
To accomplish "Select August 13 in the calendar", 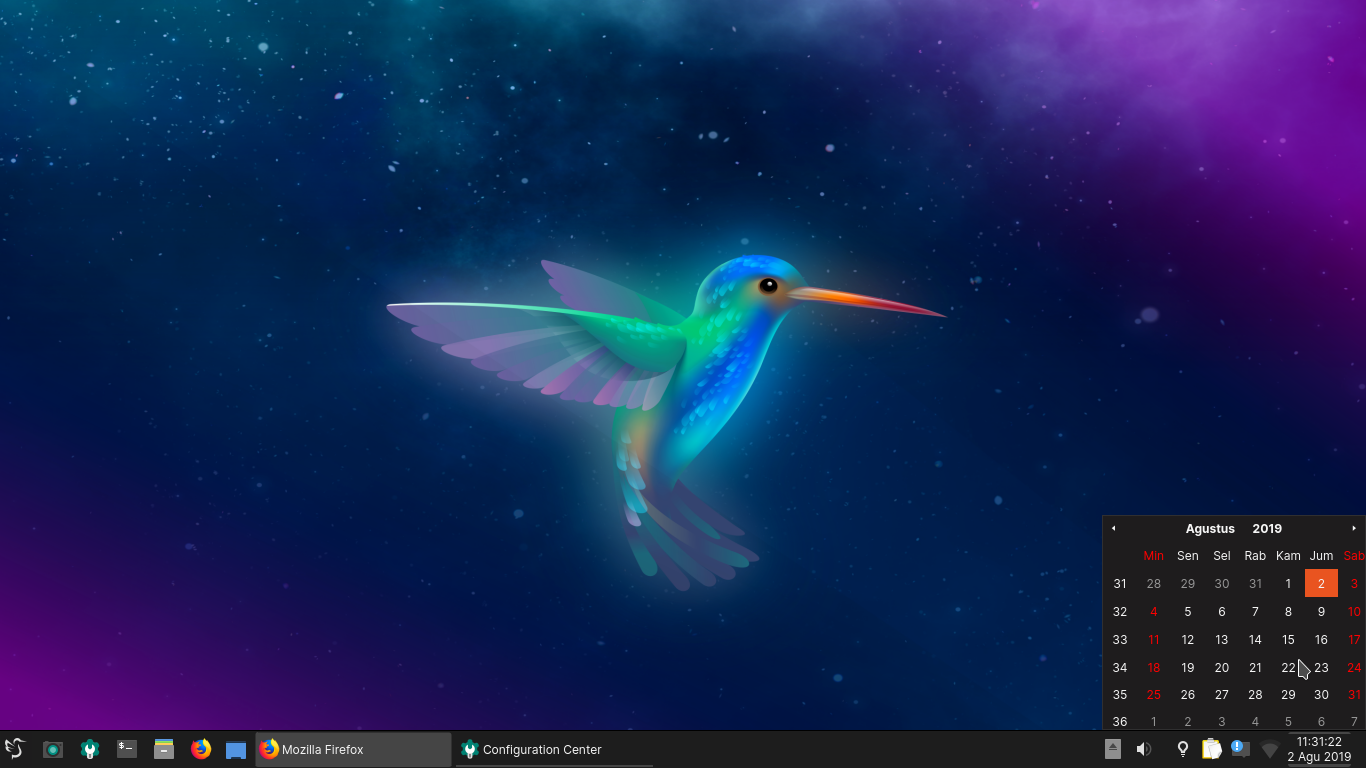I will tap(1221, 639).
